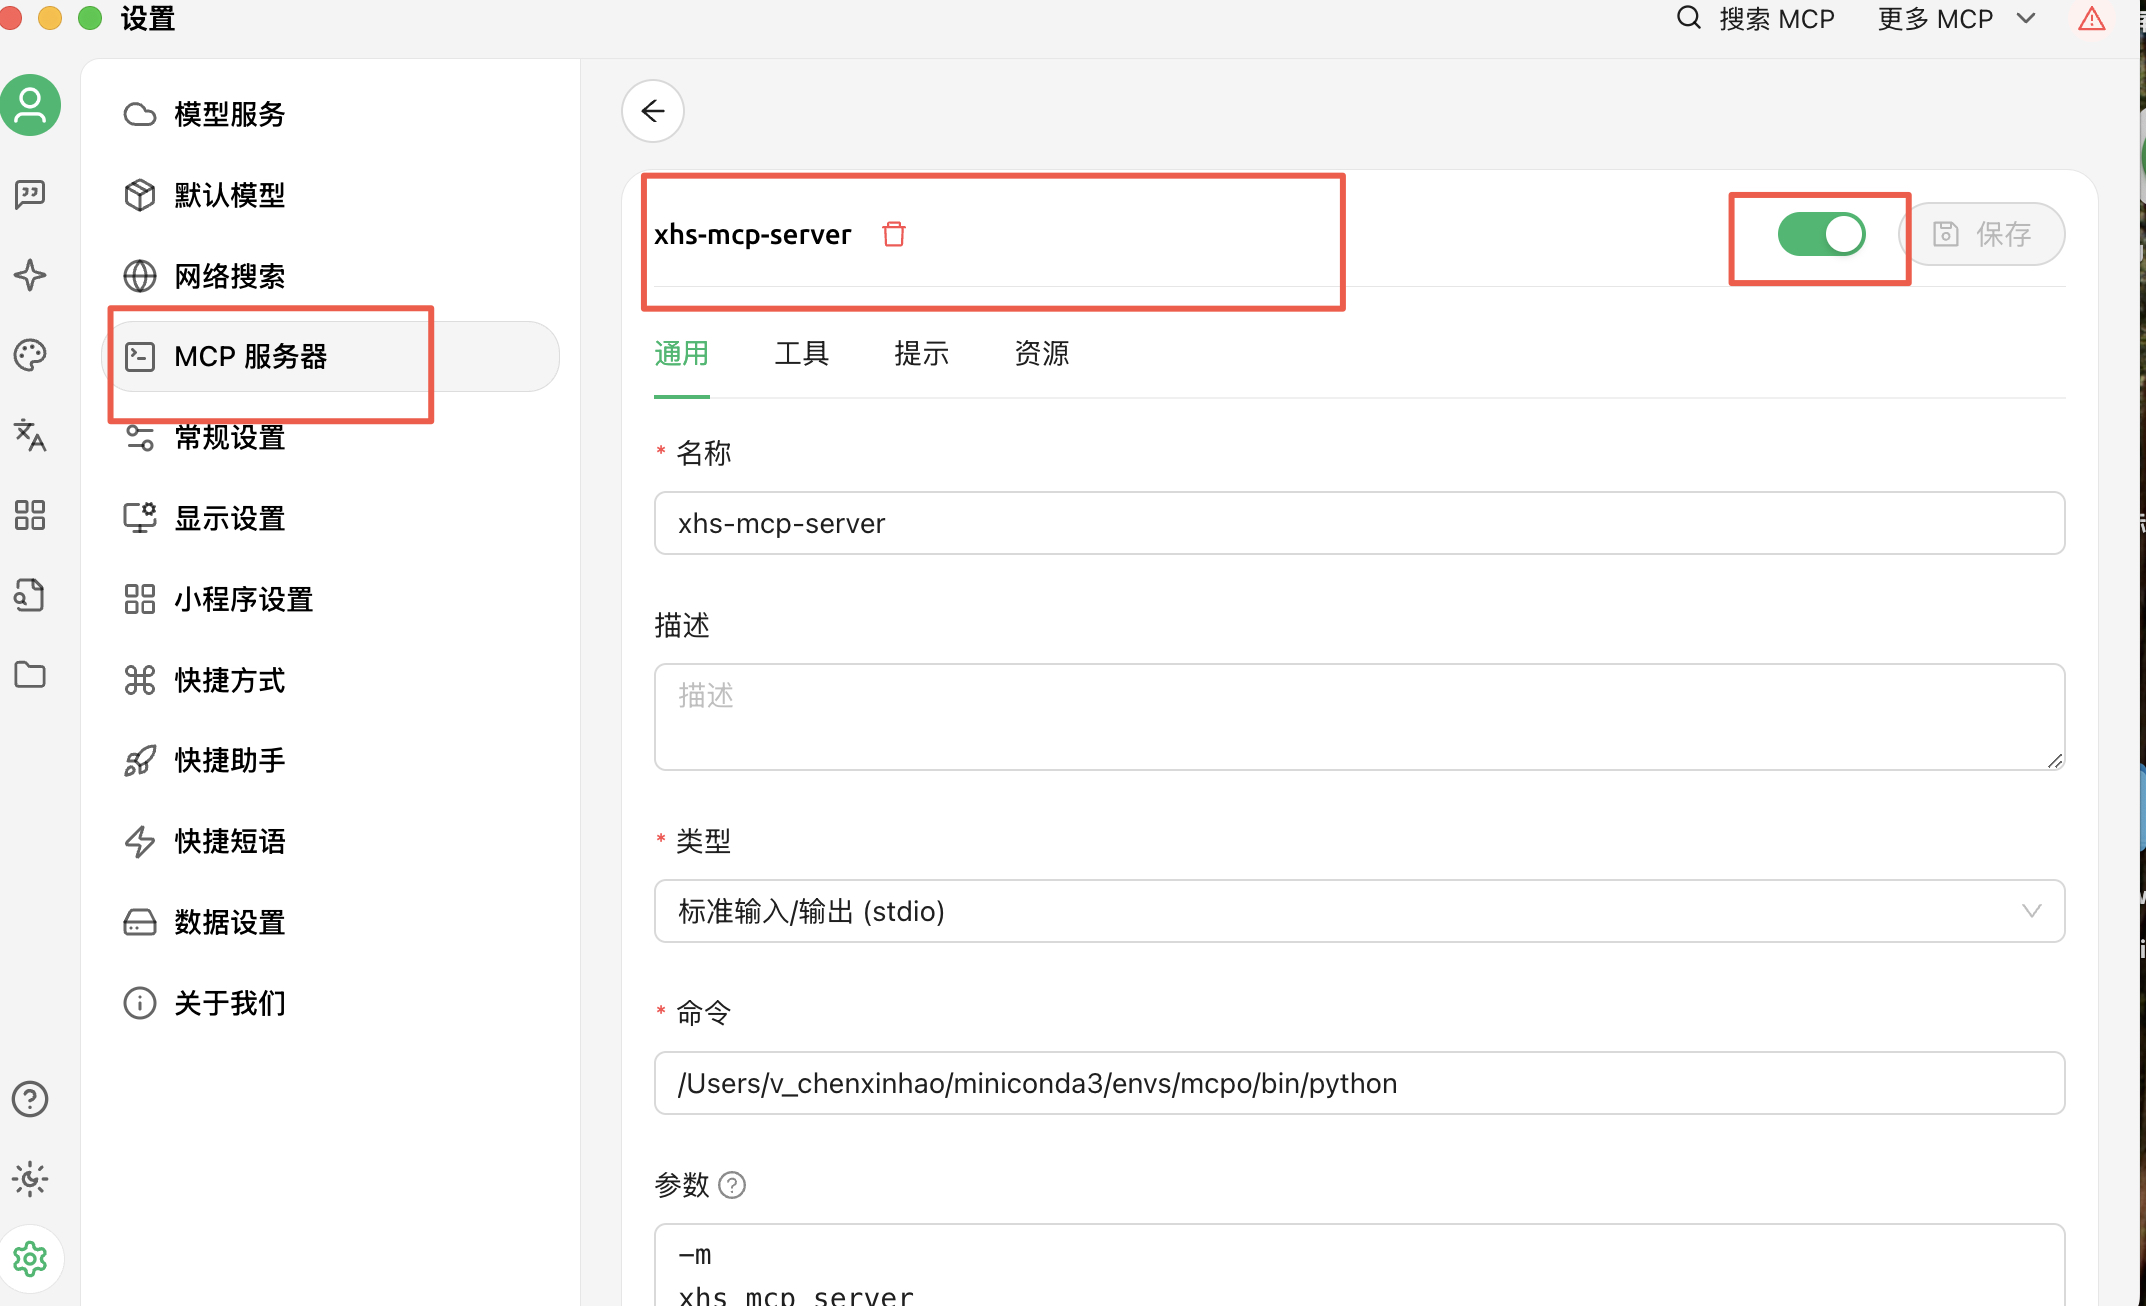Open the chat assistant sidebar icon
This screenshot has height=1306, width=2146.
click(30, 194)
